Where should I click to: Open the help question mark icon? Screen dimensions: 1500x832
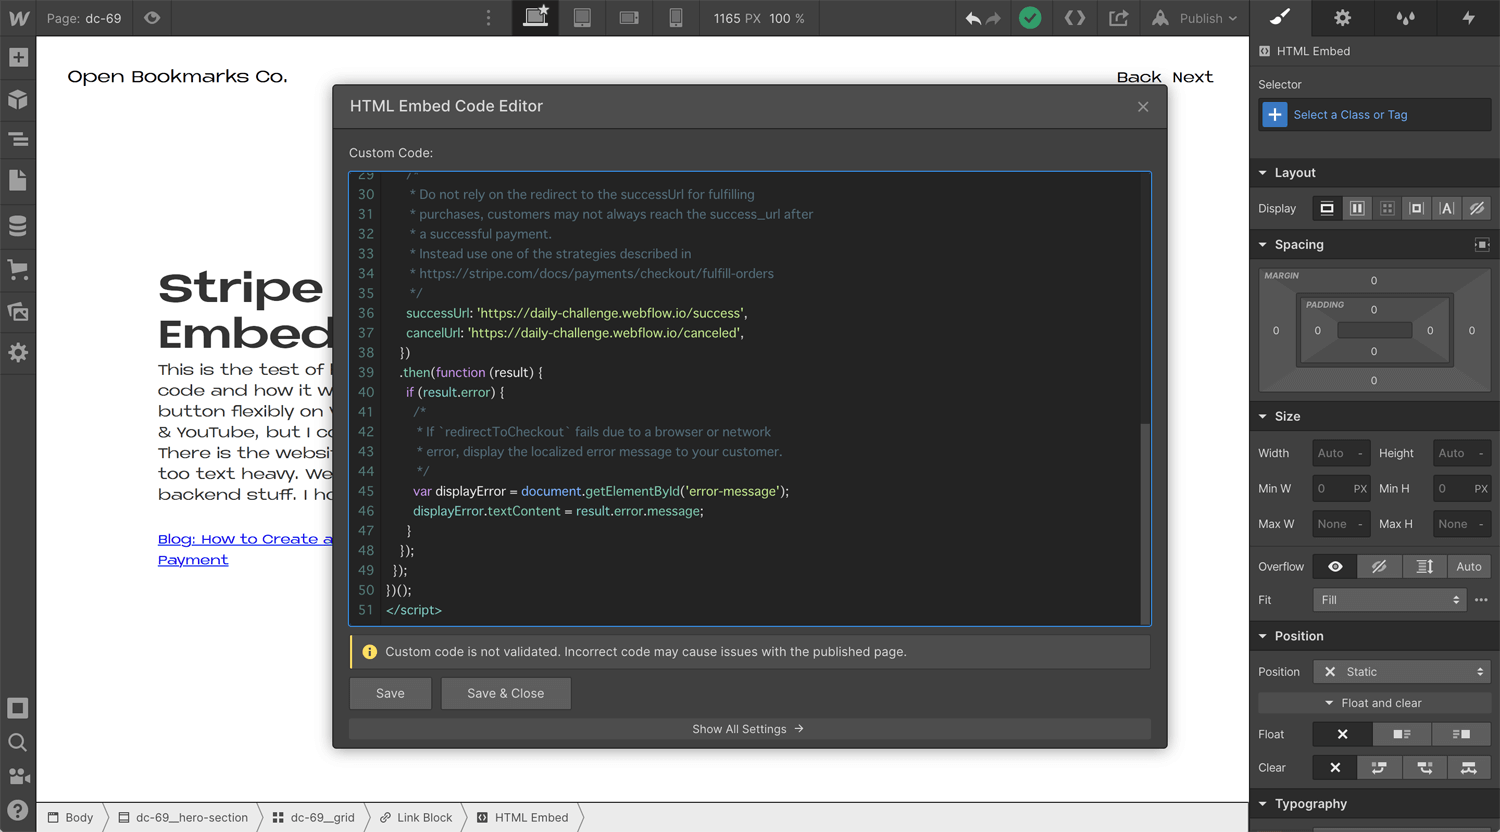click(18, 811)
